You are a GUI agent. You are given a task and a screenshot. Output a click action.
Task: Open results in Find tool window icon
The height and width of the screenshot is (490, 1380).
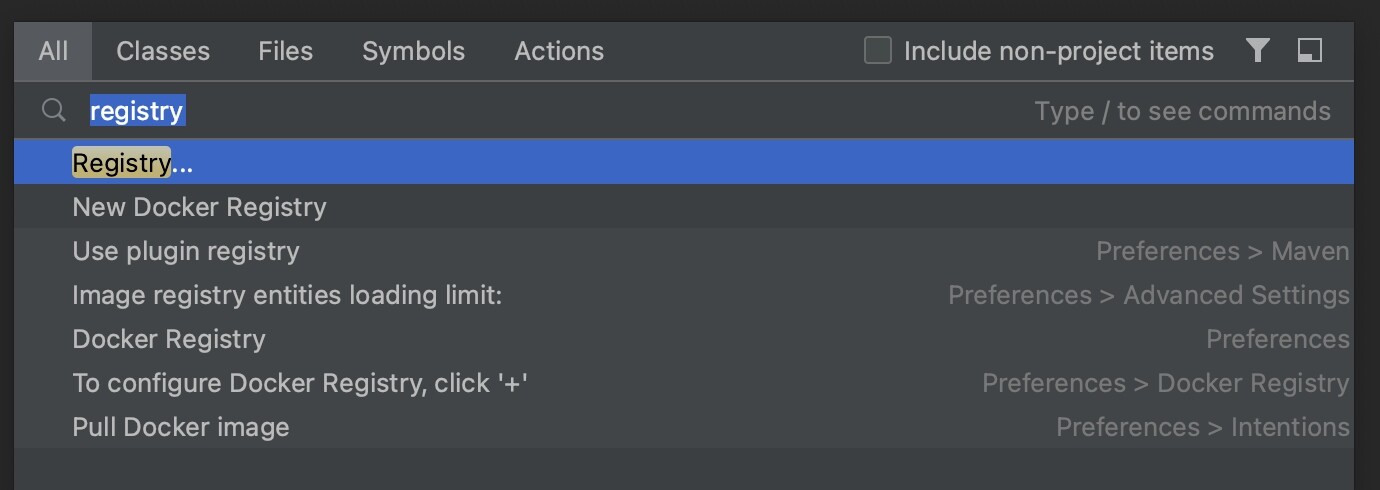click(x=1310, y=50)
